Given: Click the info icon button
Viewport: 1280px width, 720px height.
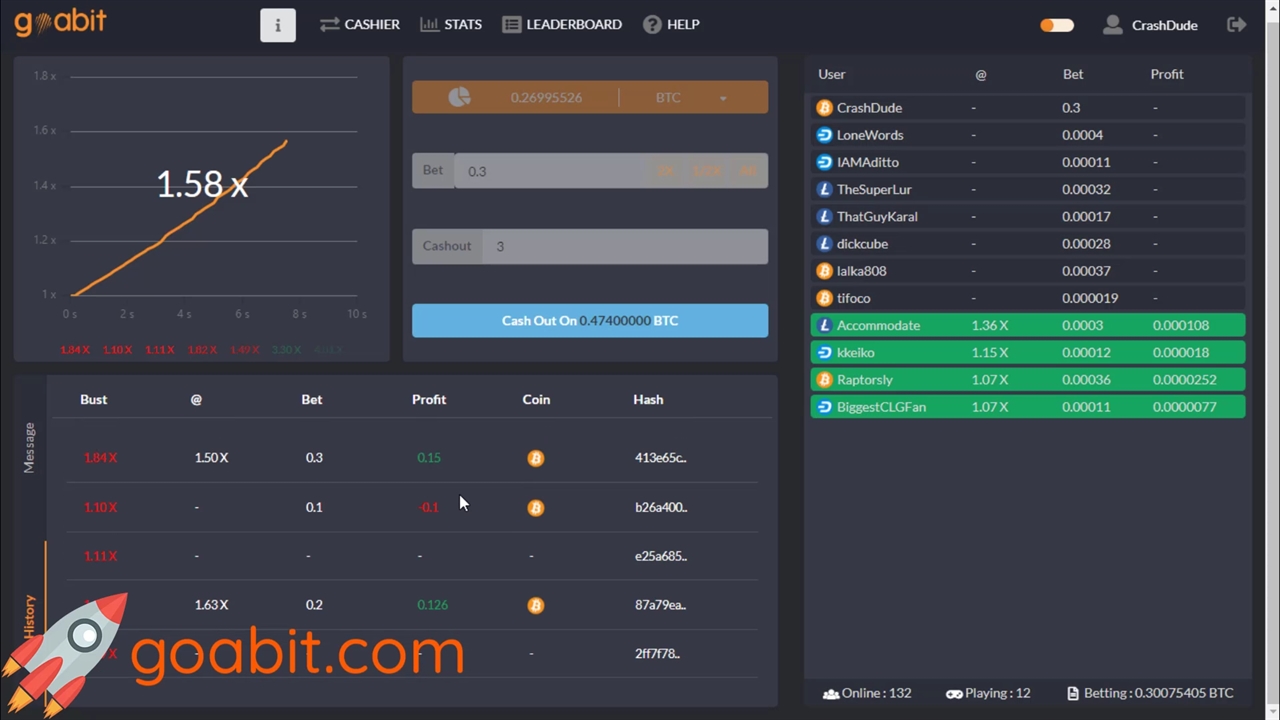Looking at the screenshot, I should click(278, 25).
